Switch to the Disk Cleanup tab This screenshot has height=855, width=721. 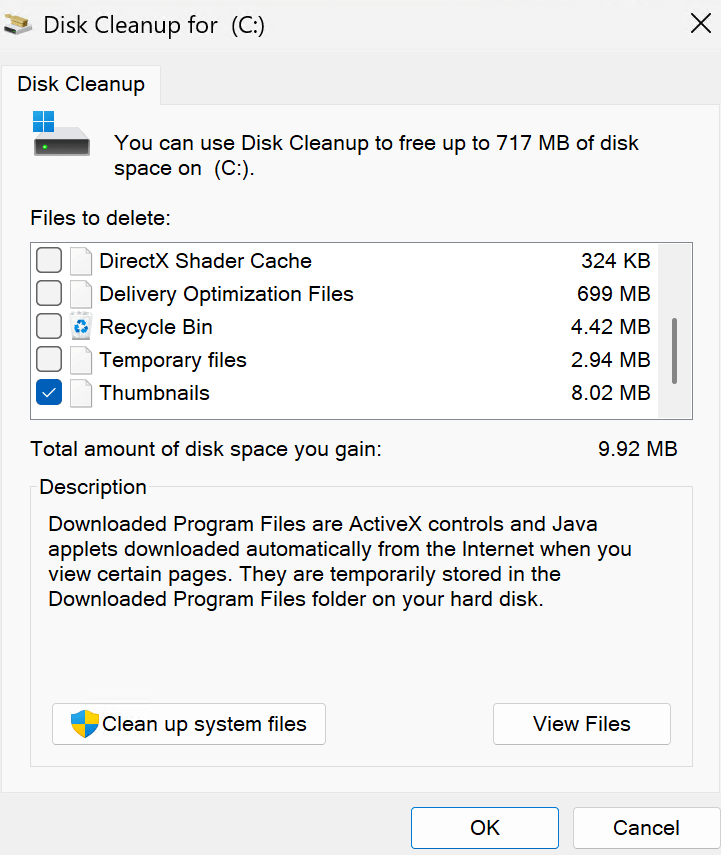coord(81,85)
